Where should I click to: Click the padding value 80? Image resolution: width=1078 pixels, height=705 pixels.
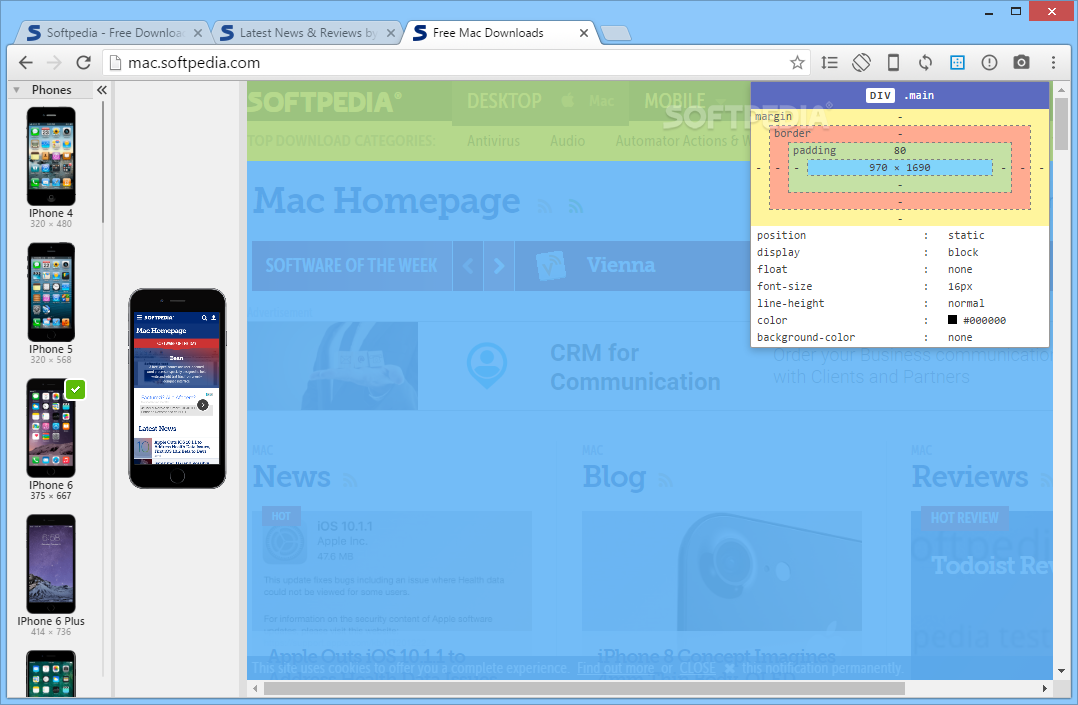(900, 151)
